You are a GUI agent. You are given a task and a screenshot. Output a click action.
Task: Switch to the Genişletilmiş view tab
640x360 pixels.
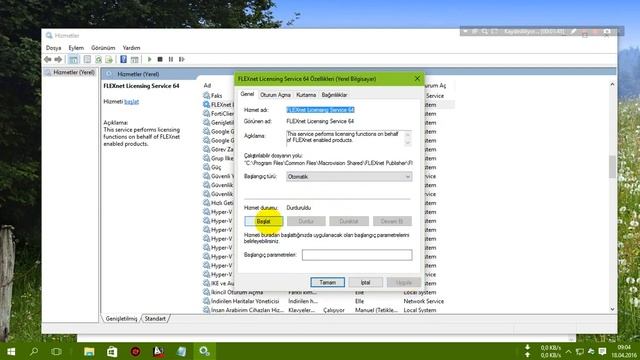pyautogui.click(x=121, y=318)
